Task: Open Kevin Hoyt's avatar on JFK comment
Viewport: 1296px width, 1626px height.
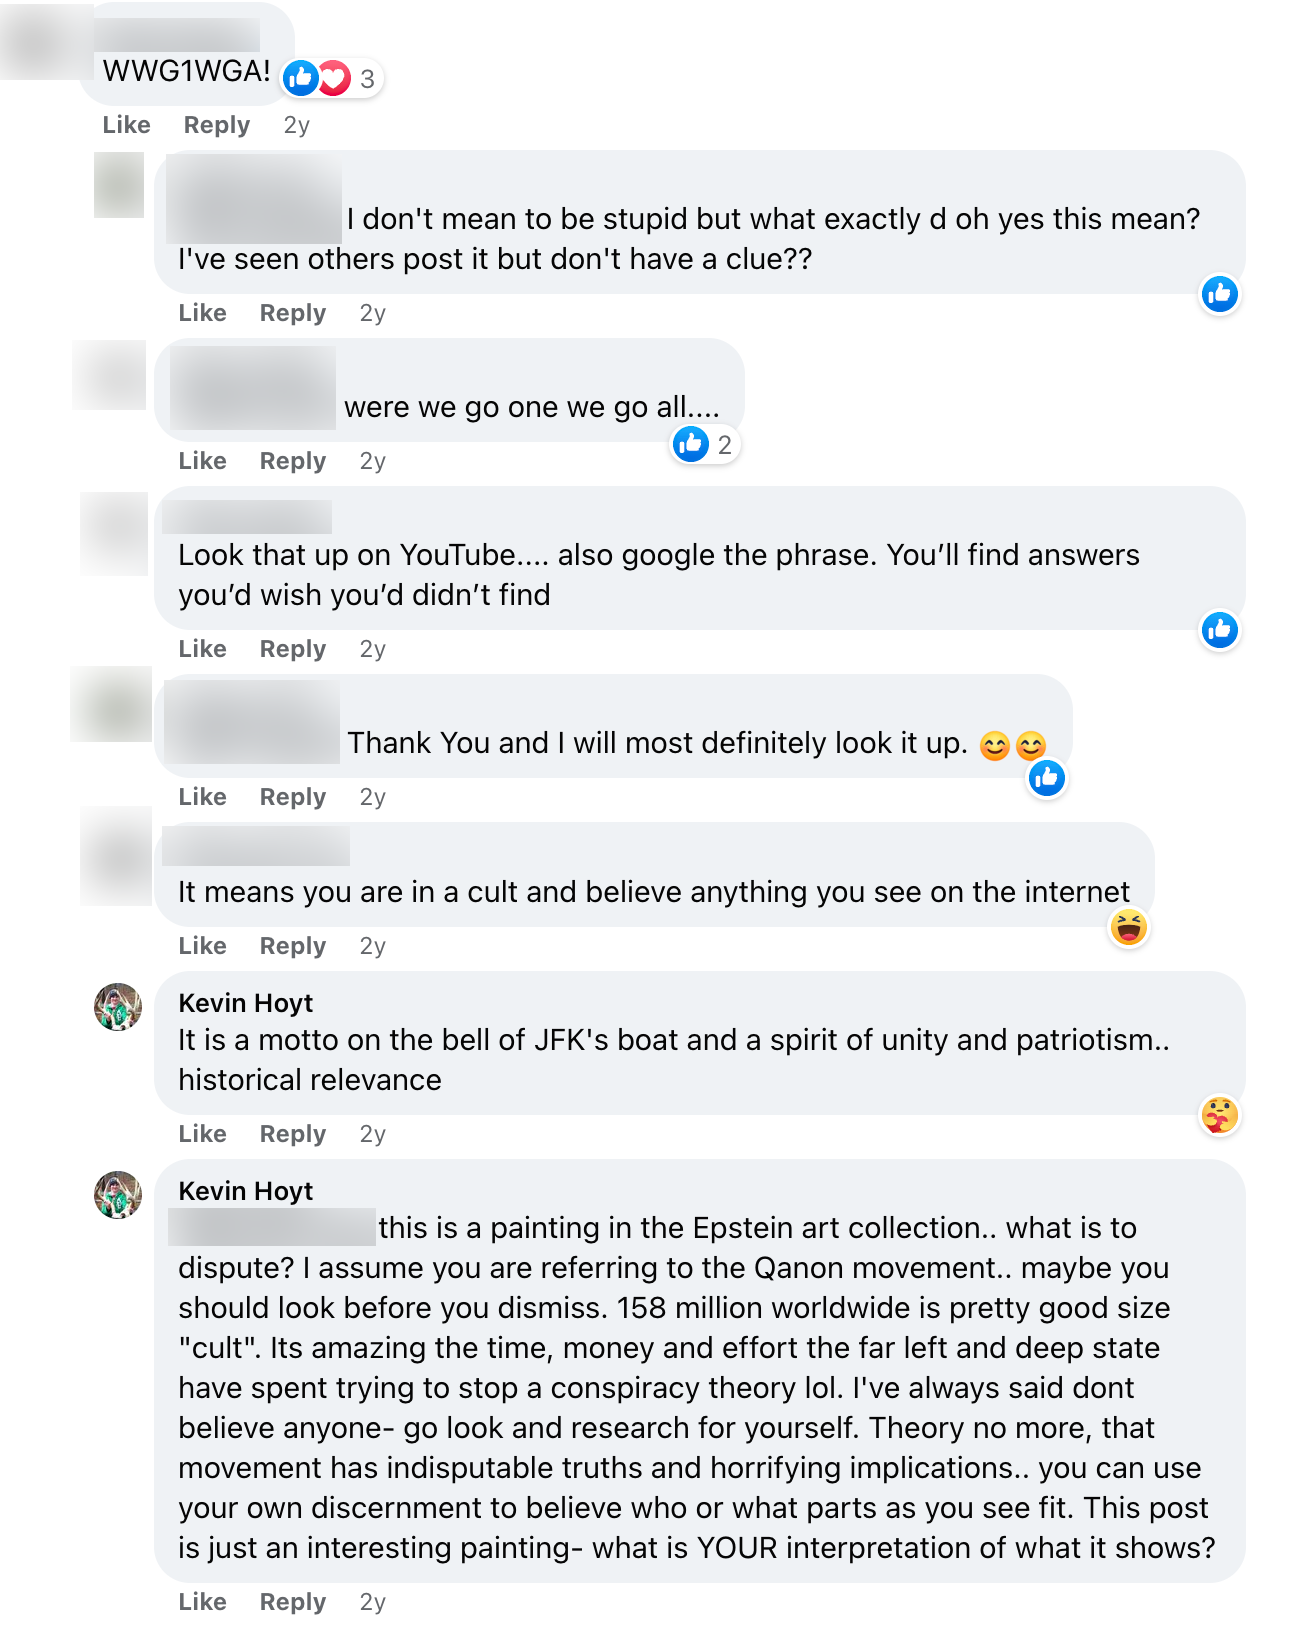Action: [118, 1007]
